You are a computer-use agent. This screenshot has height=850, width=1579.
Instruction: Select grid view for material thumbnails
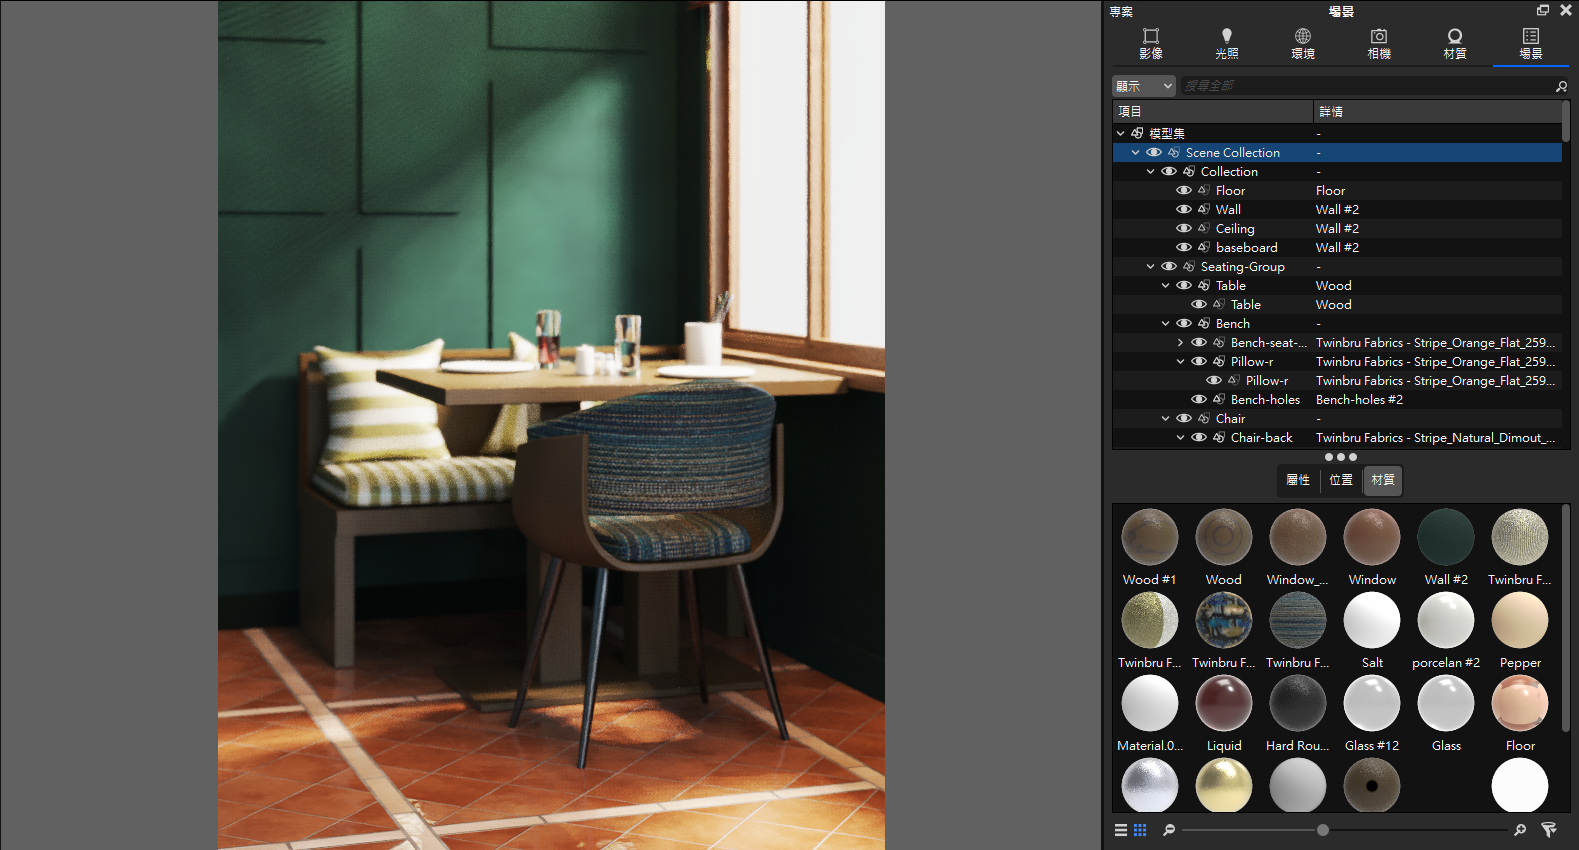click(x=1140, y=830)
